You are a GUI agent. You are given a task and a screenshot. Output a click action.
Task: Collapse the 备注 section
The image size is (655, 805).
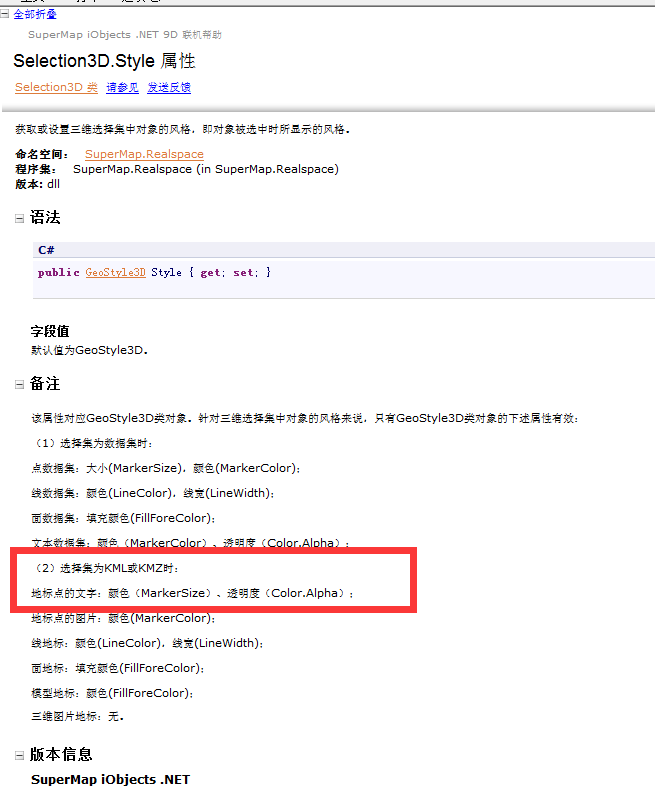[x=20, y=385]
